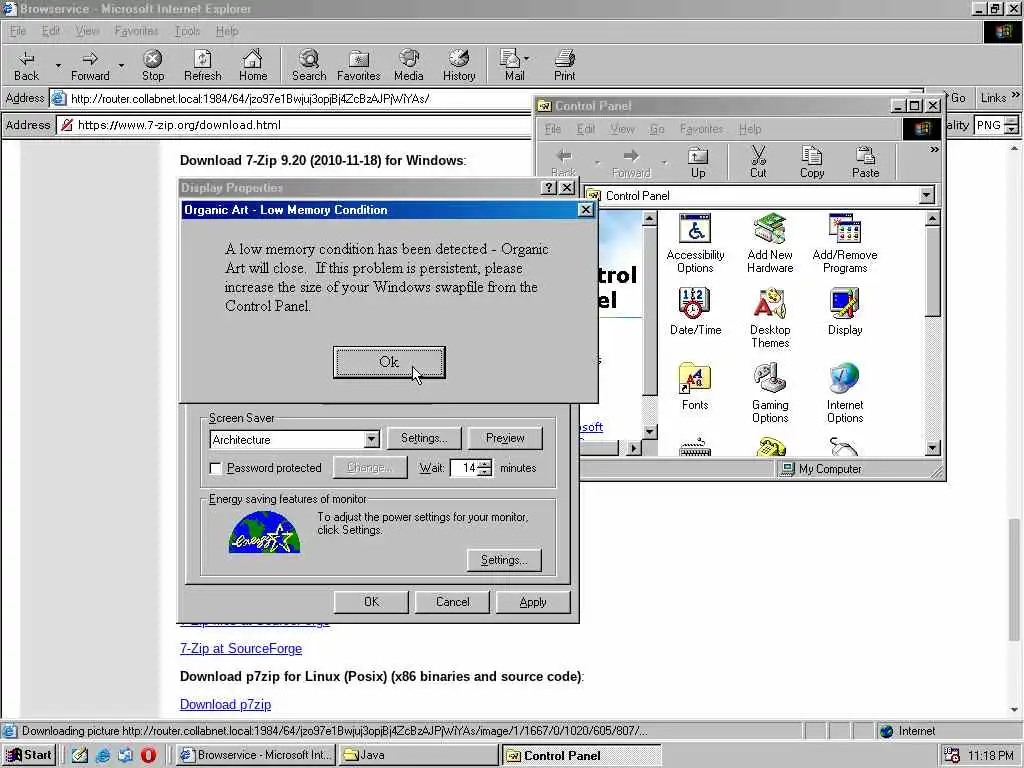Adjust the Wait minutes spinner arrows
1024x768 pixels.
484,468
